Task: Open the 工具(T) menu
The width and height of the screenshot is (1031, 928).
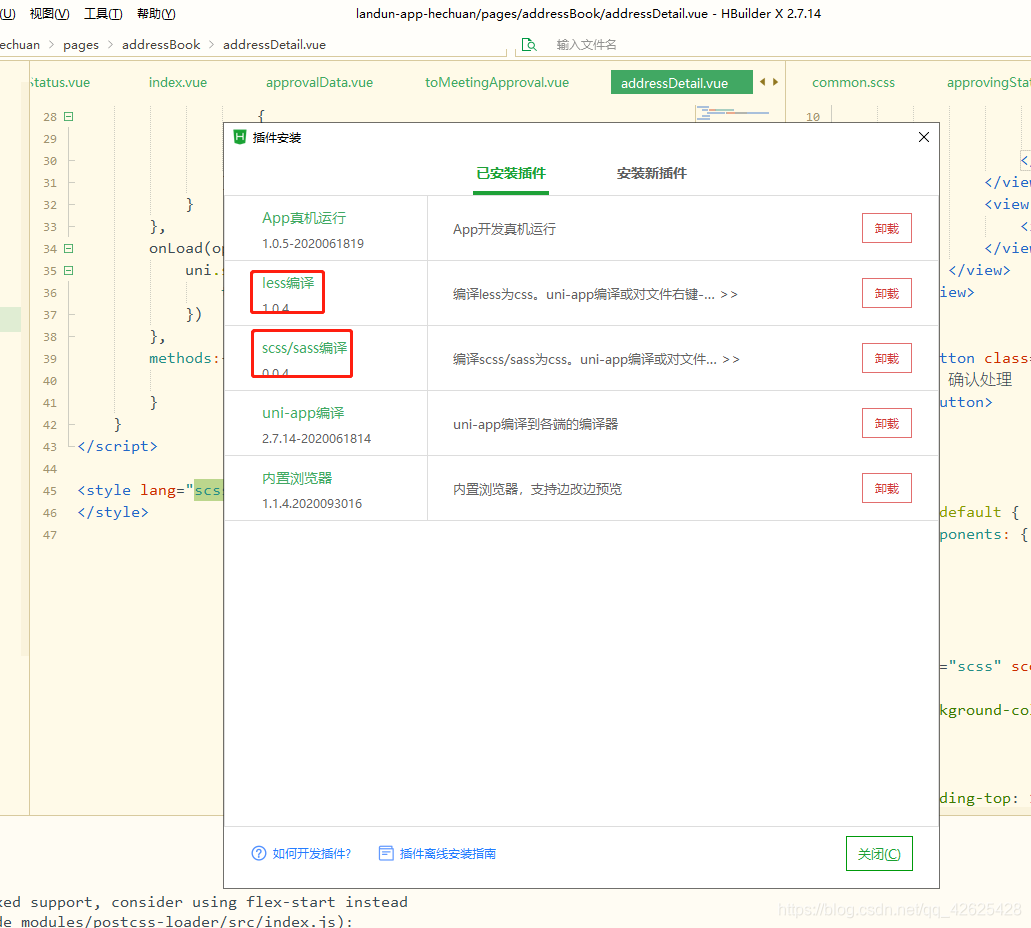Action: [103, 14]
